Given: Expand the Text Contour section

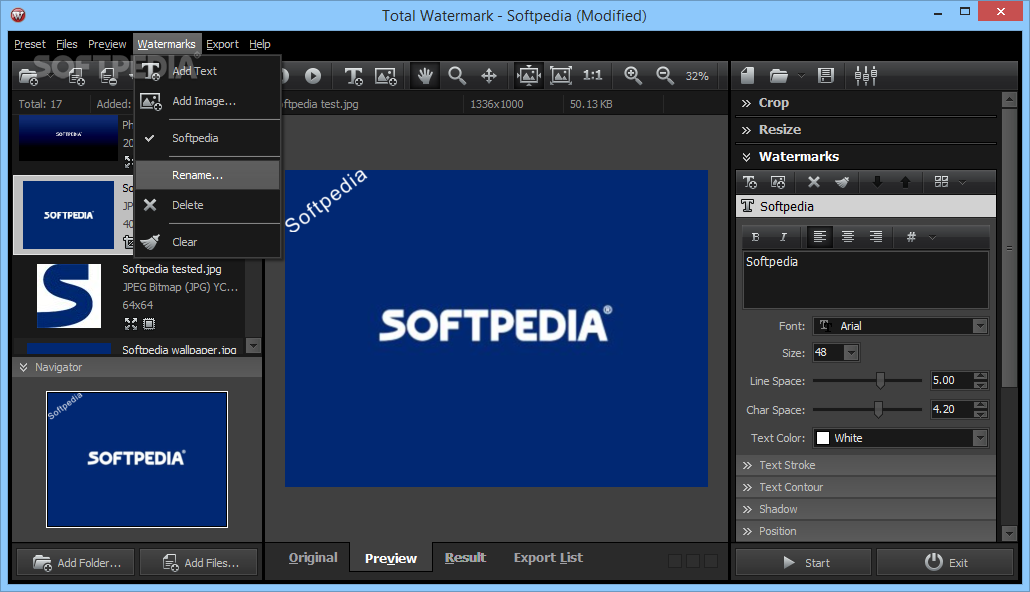Looking at the screenshot, I should tap(866, 488).
